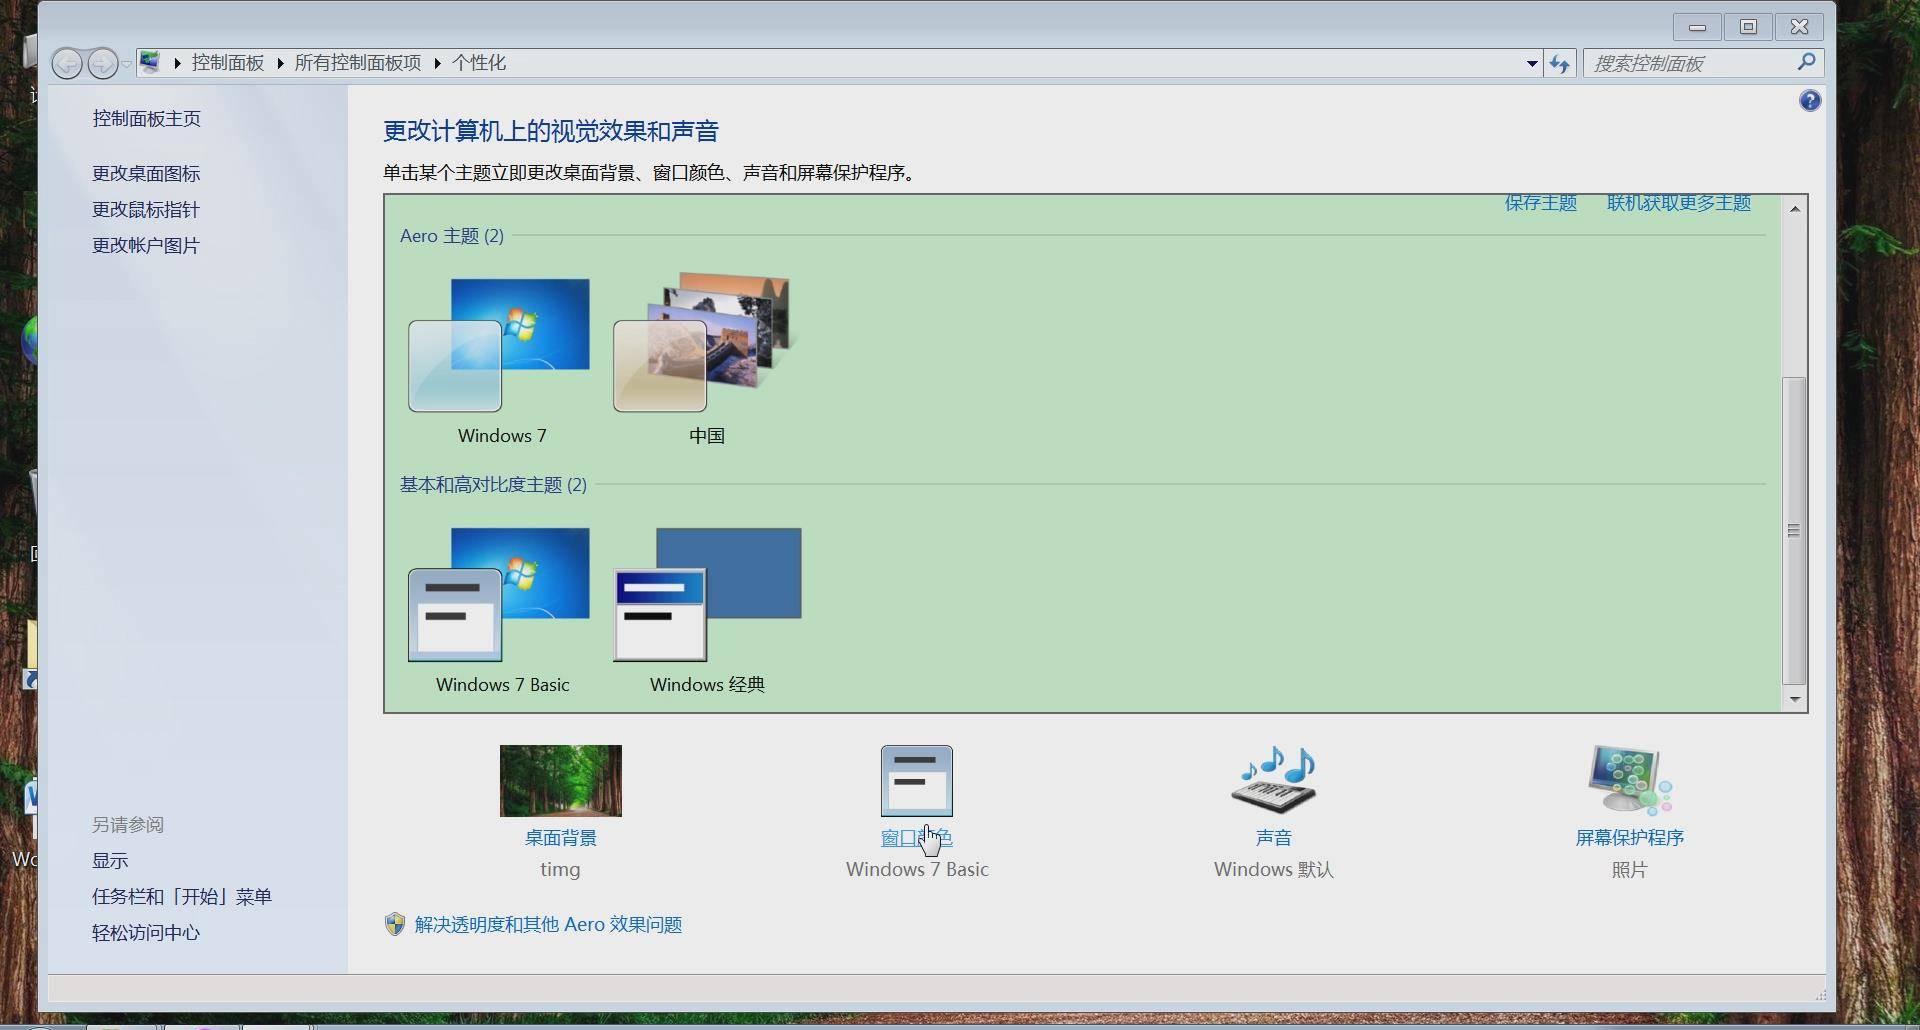1920x1030 pixels.
Task: Click the Forward navigation arrow button
Action: [x=102, y=64]
